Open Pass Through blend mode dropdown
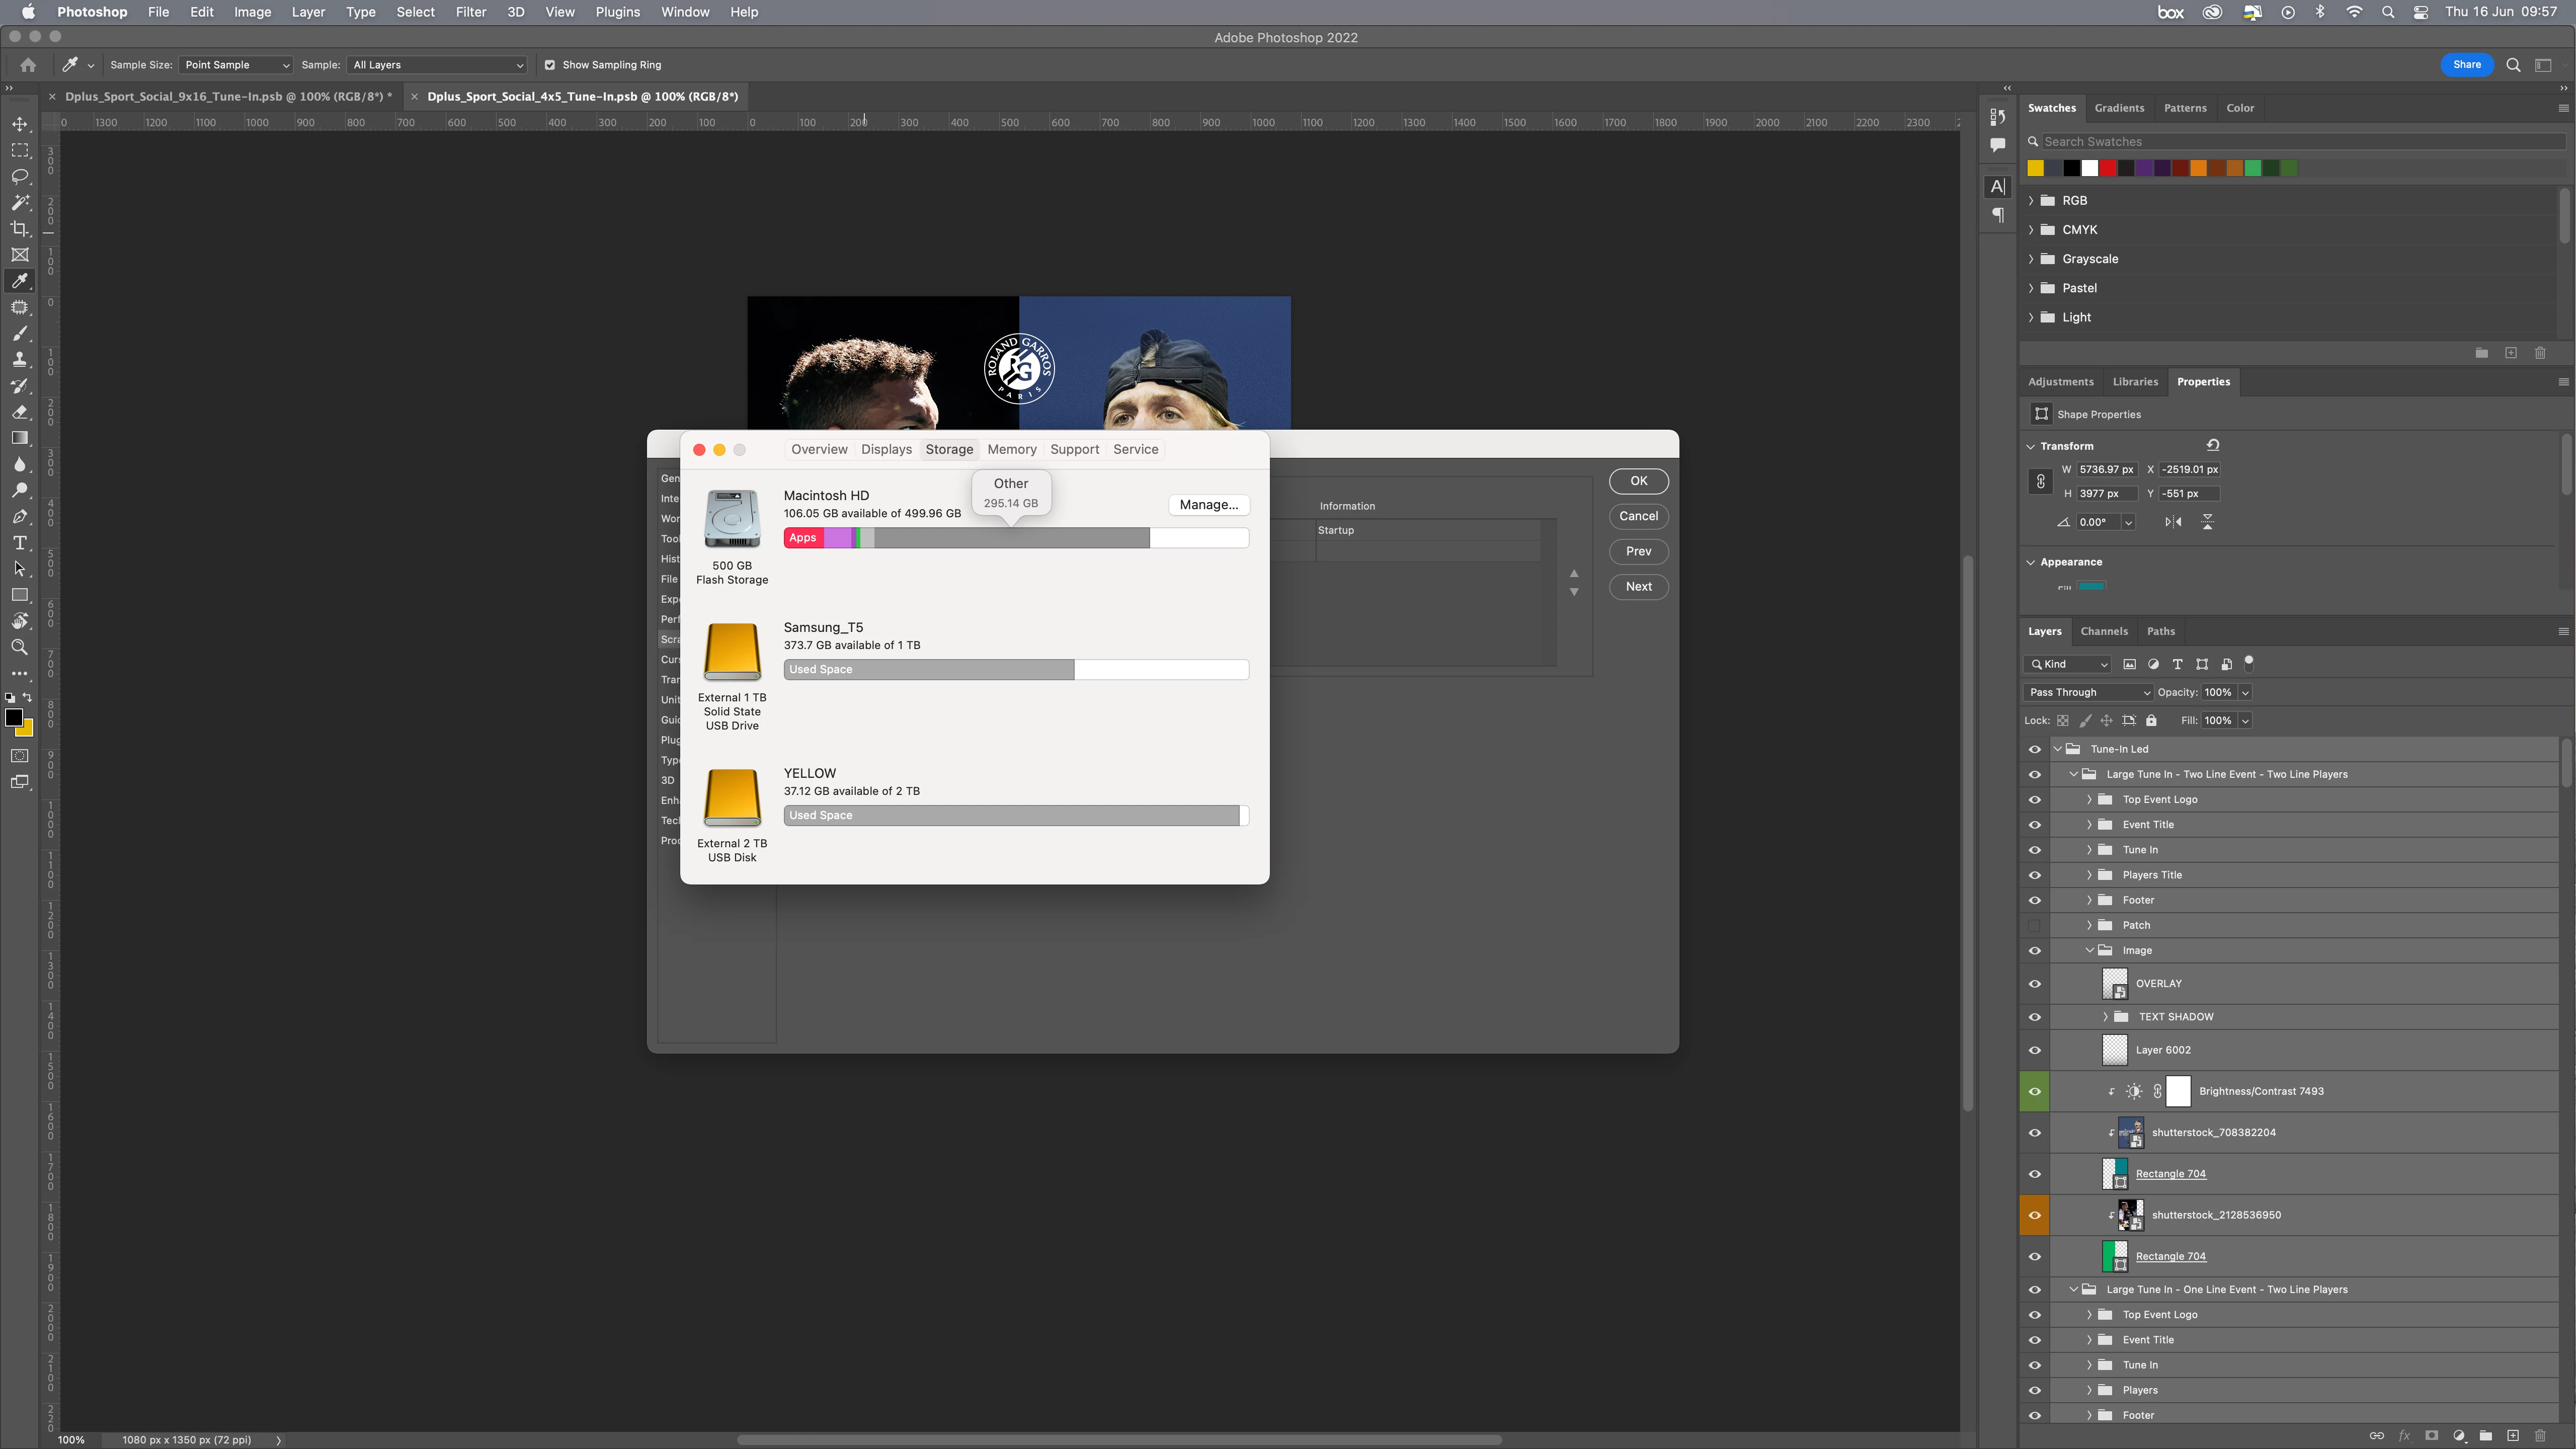This screenshot has height=1449, width=2576. coord(2088,692)
